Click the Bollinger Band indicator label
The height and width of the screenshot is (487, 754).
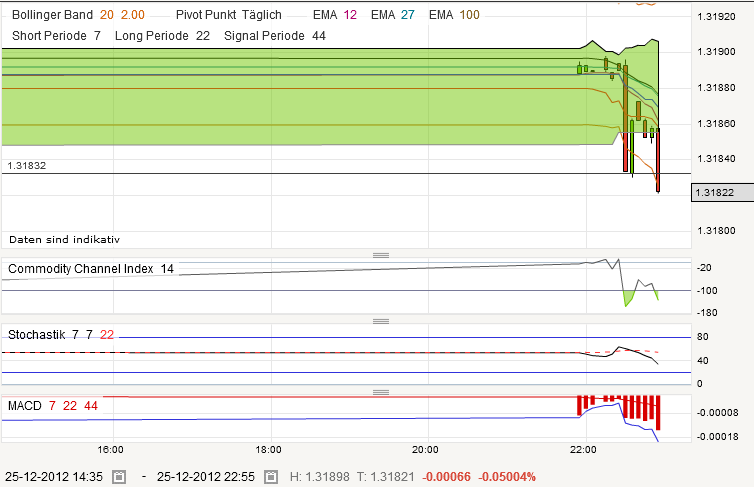tap(52, 15)
